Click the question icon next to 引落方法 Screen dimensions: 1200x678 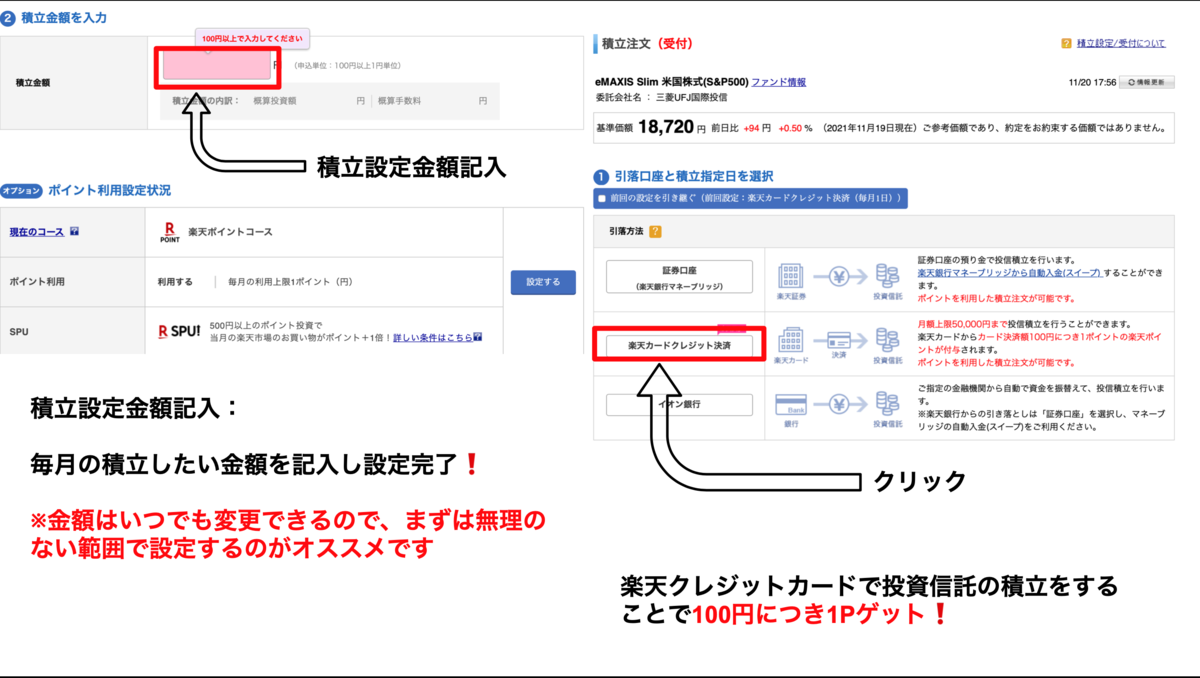pos(655,231)
